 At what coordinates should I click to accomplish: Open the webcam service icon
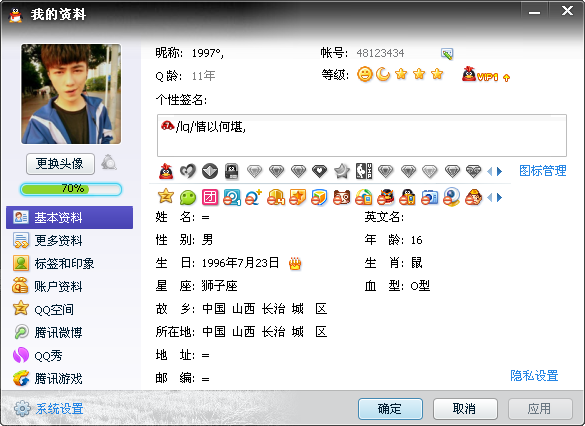click(451, 197)
